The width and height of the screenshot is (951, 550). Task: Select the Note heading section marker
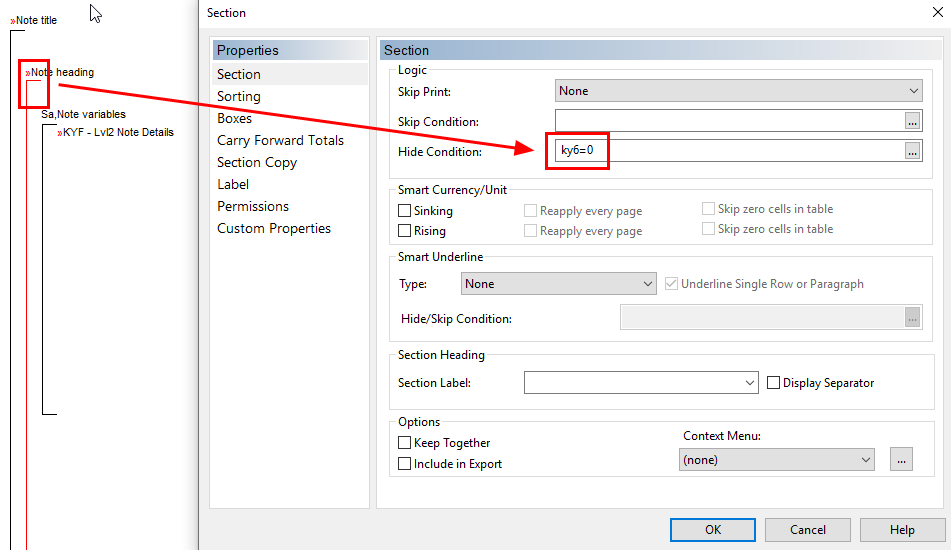point(59,72)
